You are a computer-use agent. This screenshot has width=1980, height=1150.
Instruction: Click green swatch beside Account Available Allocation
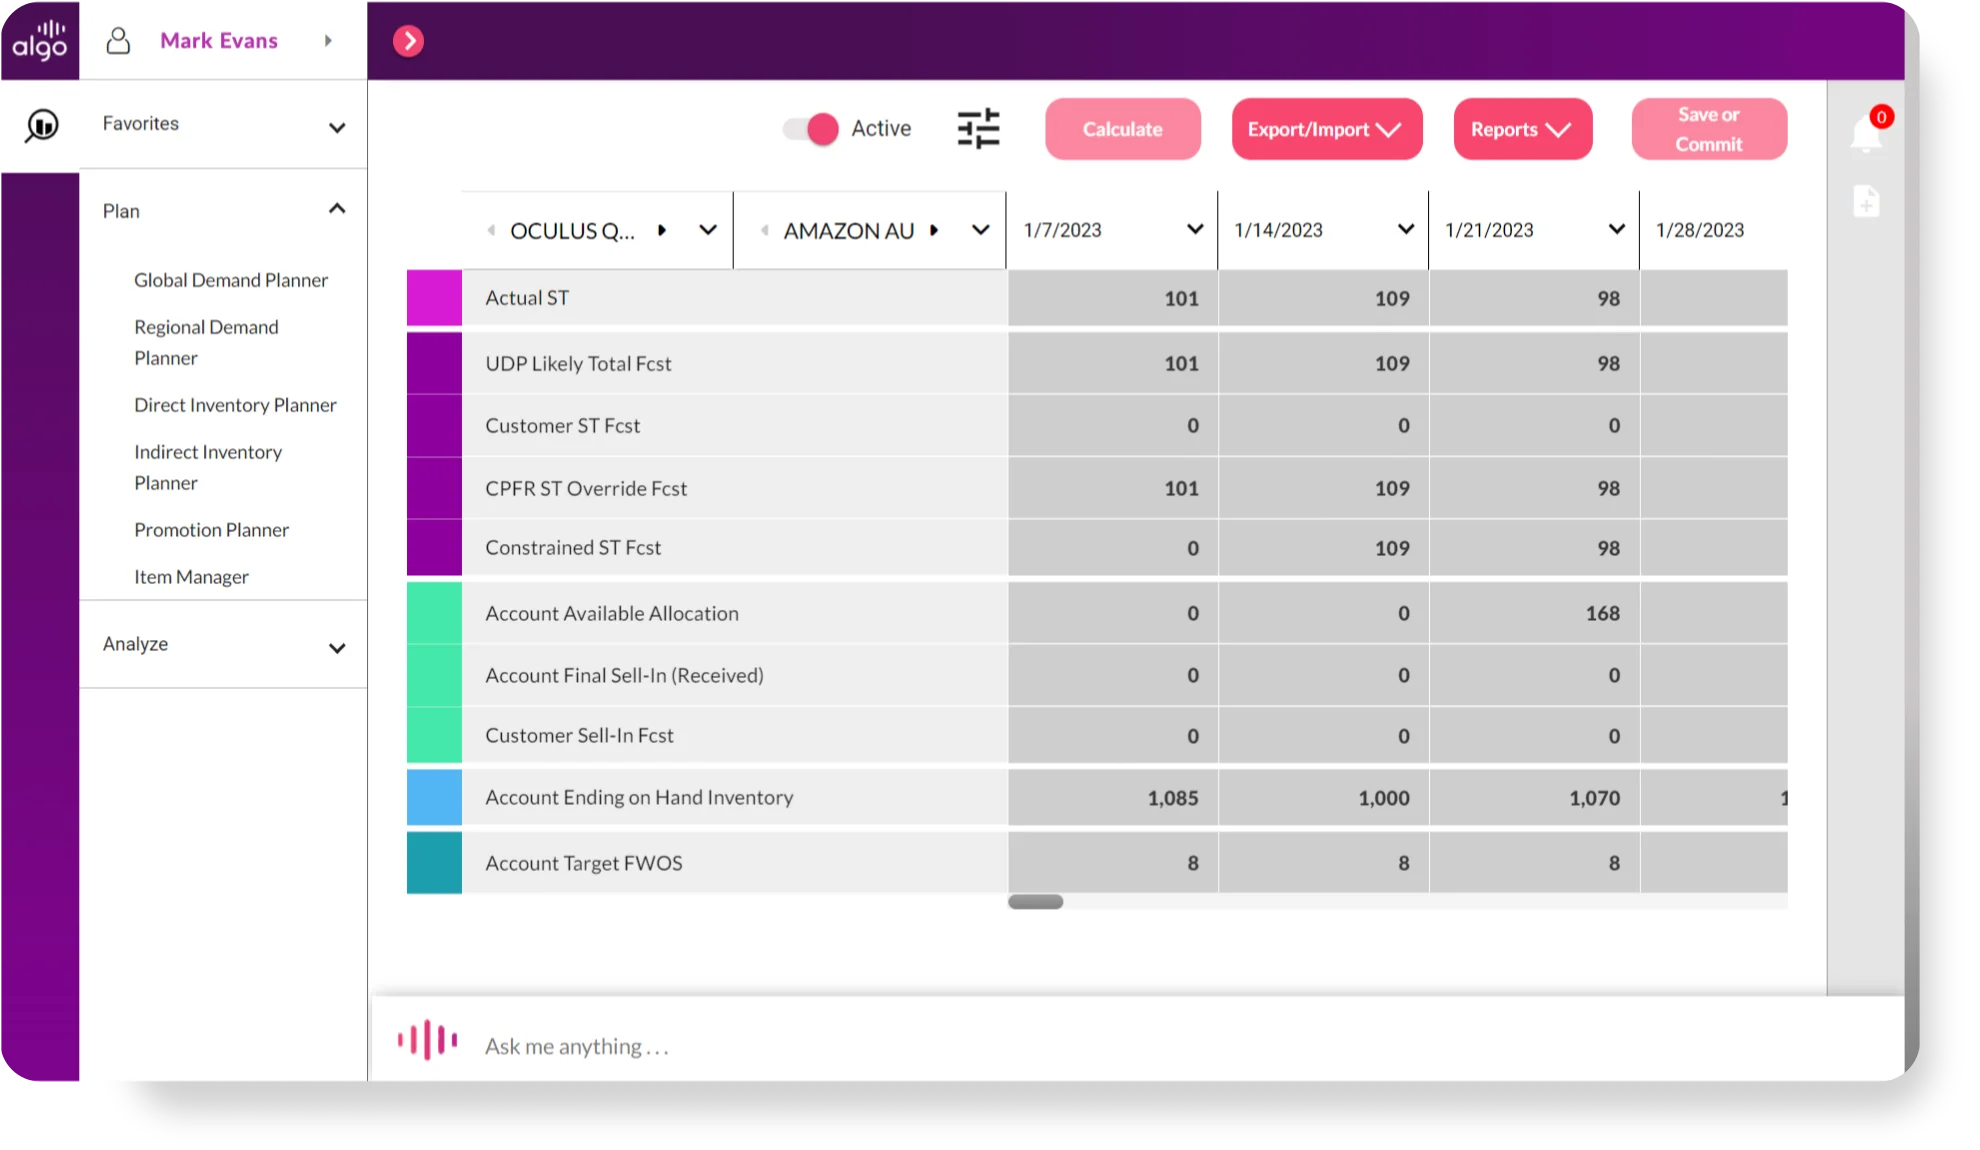point(434,613)
